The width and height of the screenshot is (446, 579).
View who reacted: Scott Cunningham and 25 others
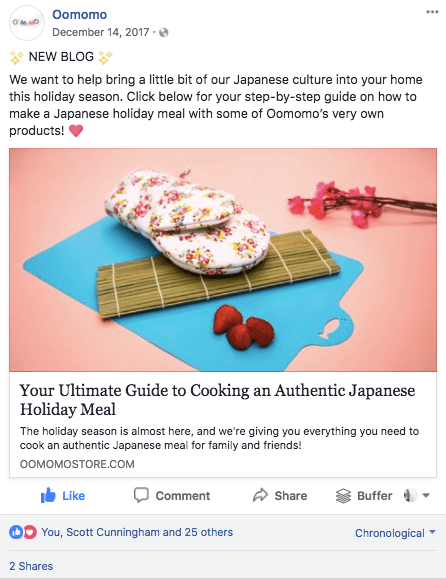tap(137, 532)
